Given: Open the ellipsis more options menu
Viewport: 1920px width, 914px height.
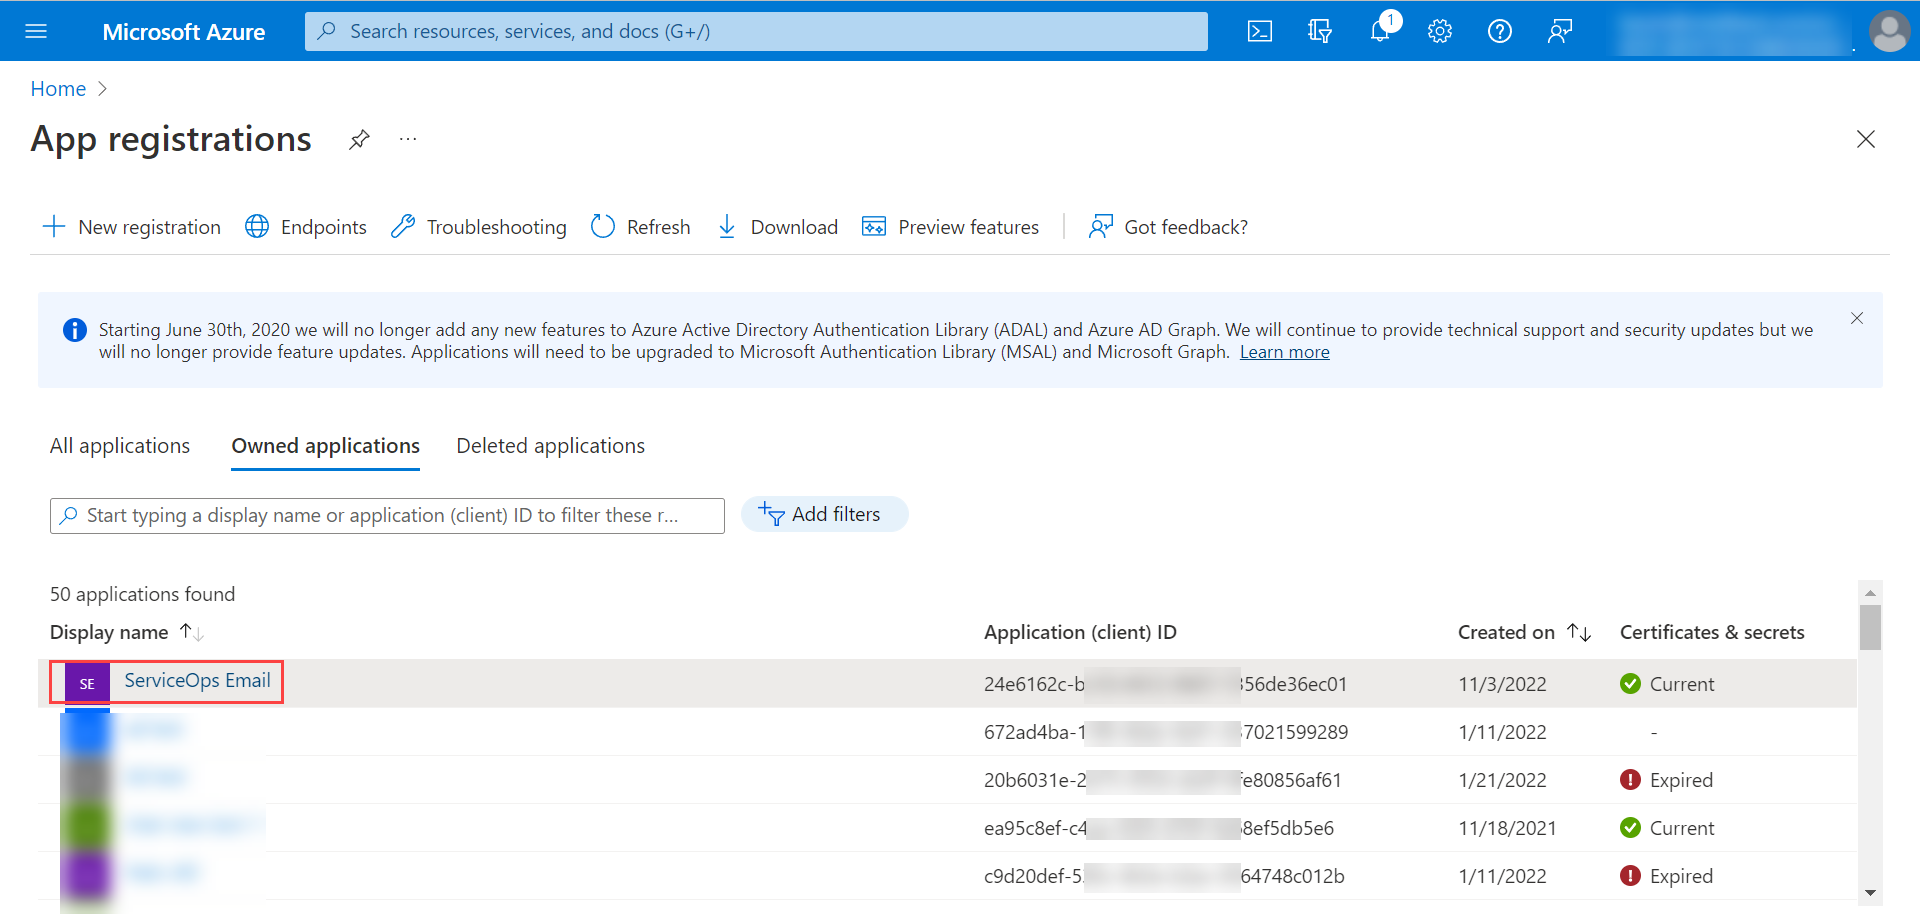Looking at the screenshot, I should tap(408, 140).
